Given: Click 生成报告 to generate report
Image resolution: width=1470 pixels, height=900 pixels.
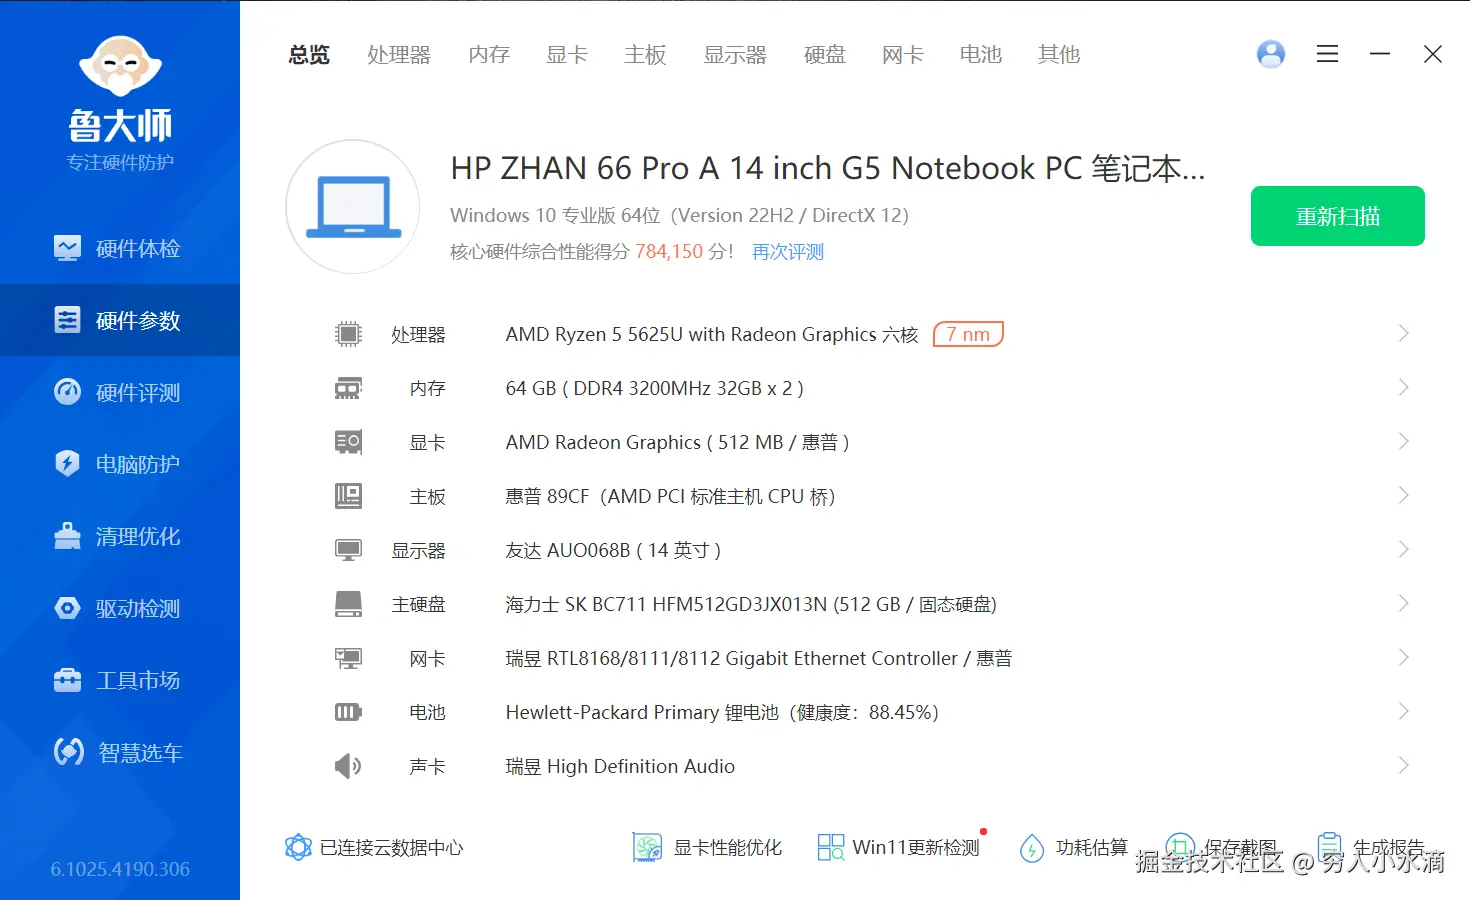Looking at the screenshot, I should 1370,848.
